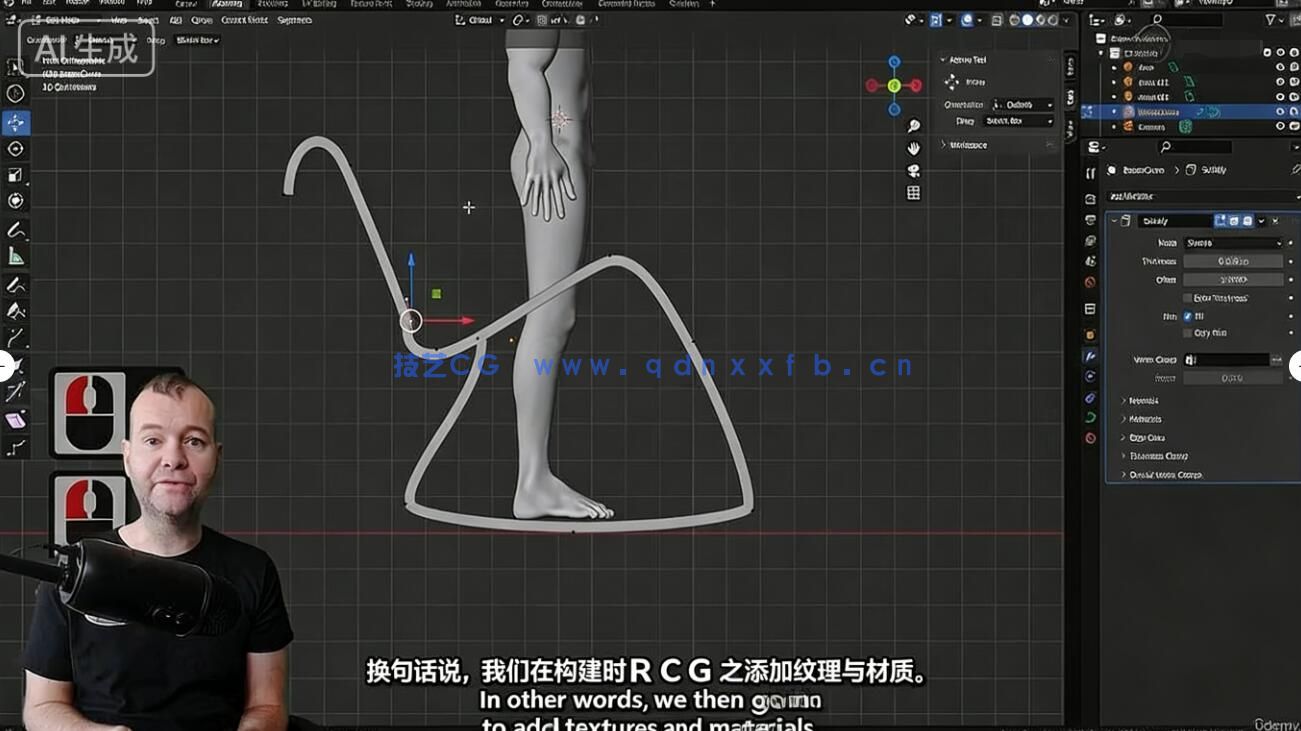Image resolution: width=1301 pixels, height=731 pixels.
Task: Open the Add menu in the viewport header
Action: tap(175, 20)
